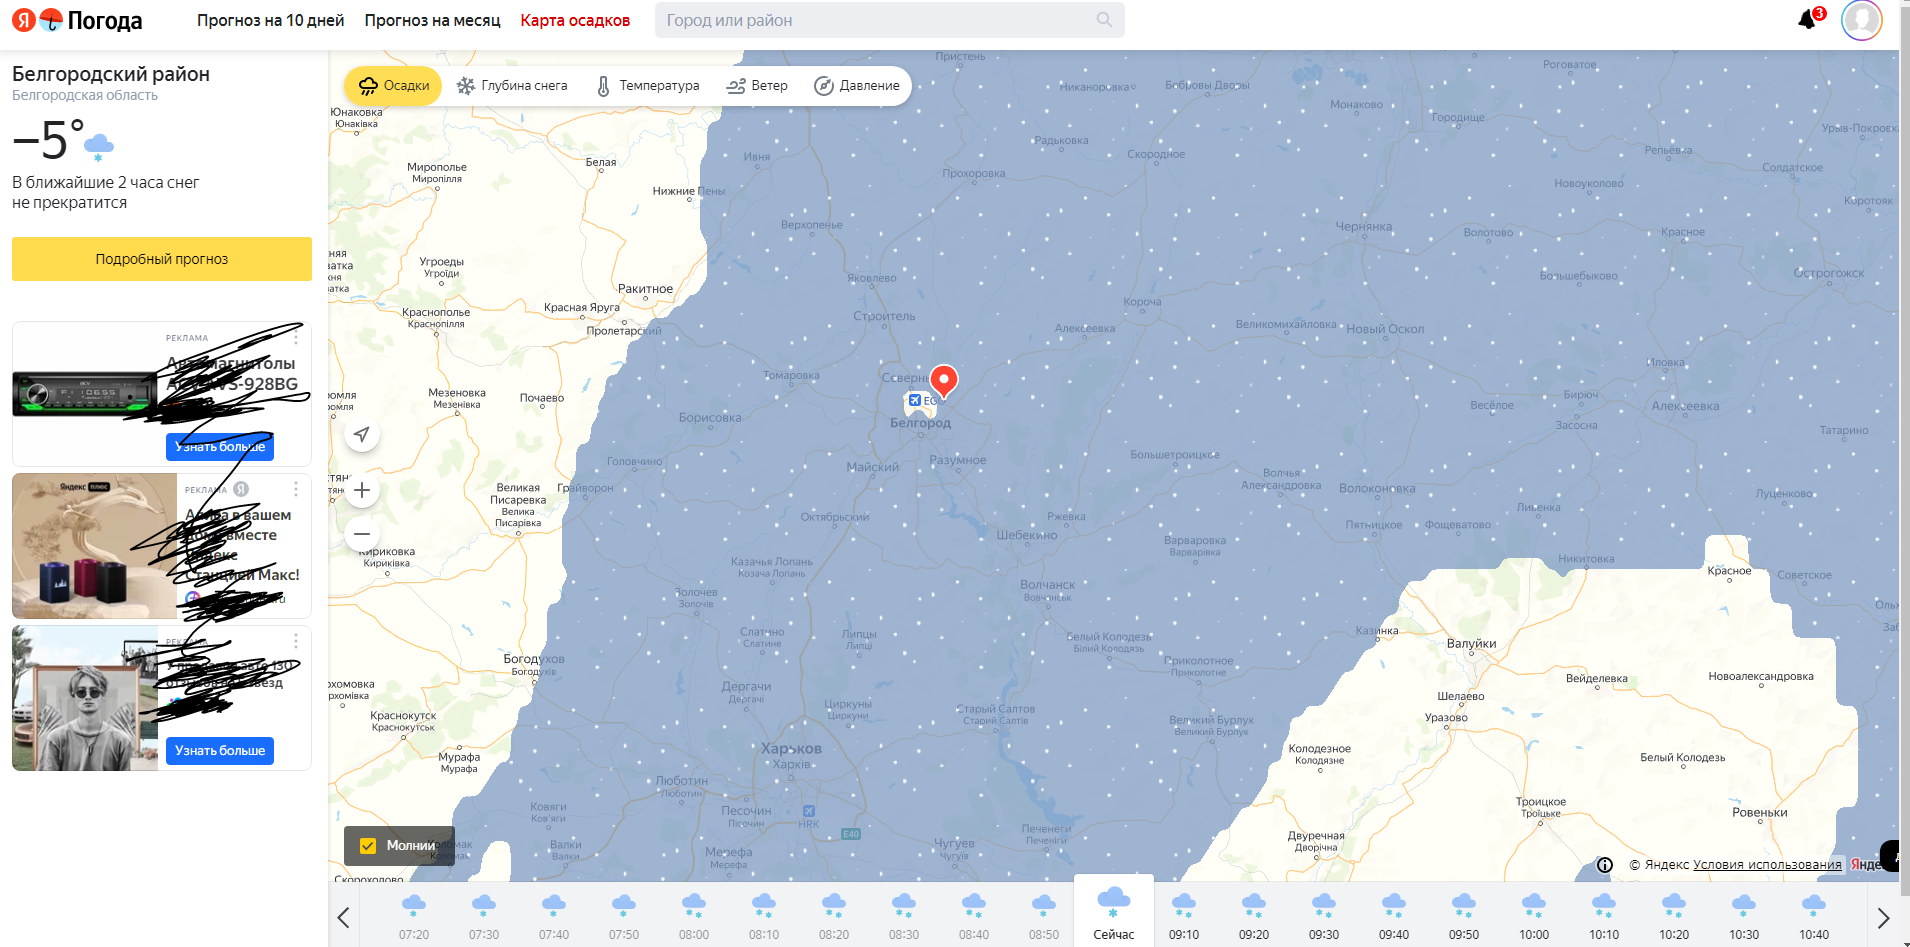The height and width of the screenshot is (947, 1910).
Task: Select the 10:00 timeline slot
Action: [1534, 916]
